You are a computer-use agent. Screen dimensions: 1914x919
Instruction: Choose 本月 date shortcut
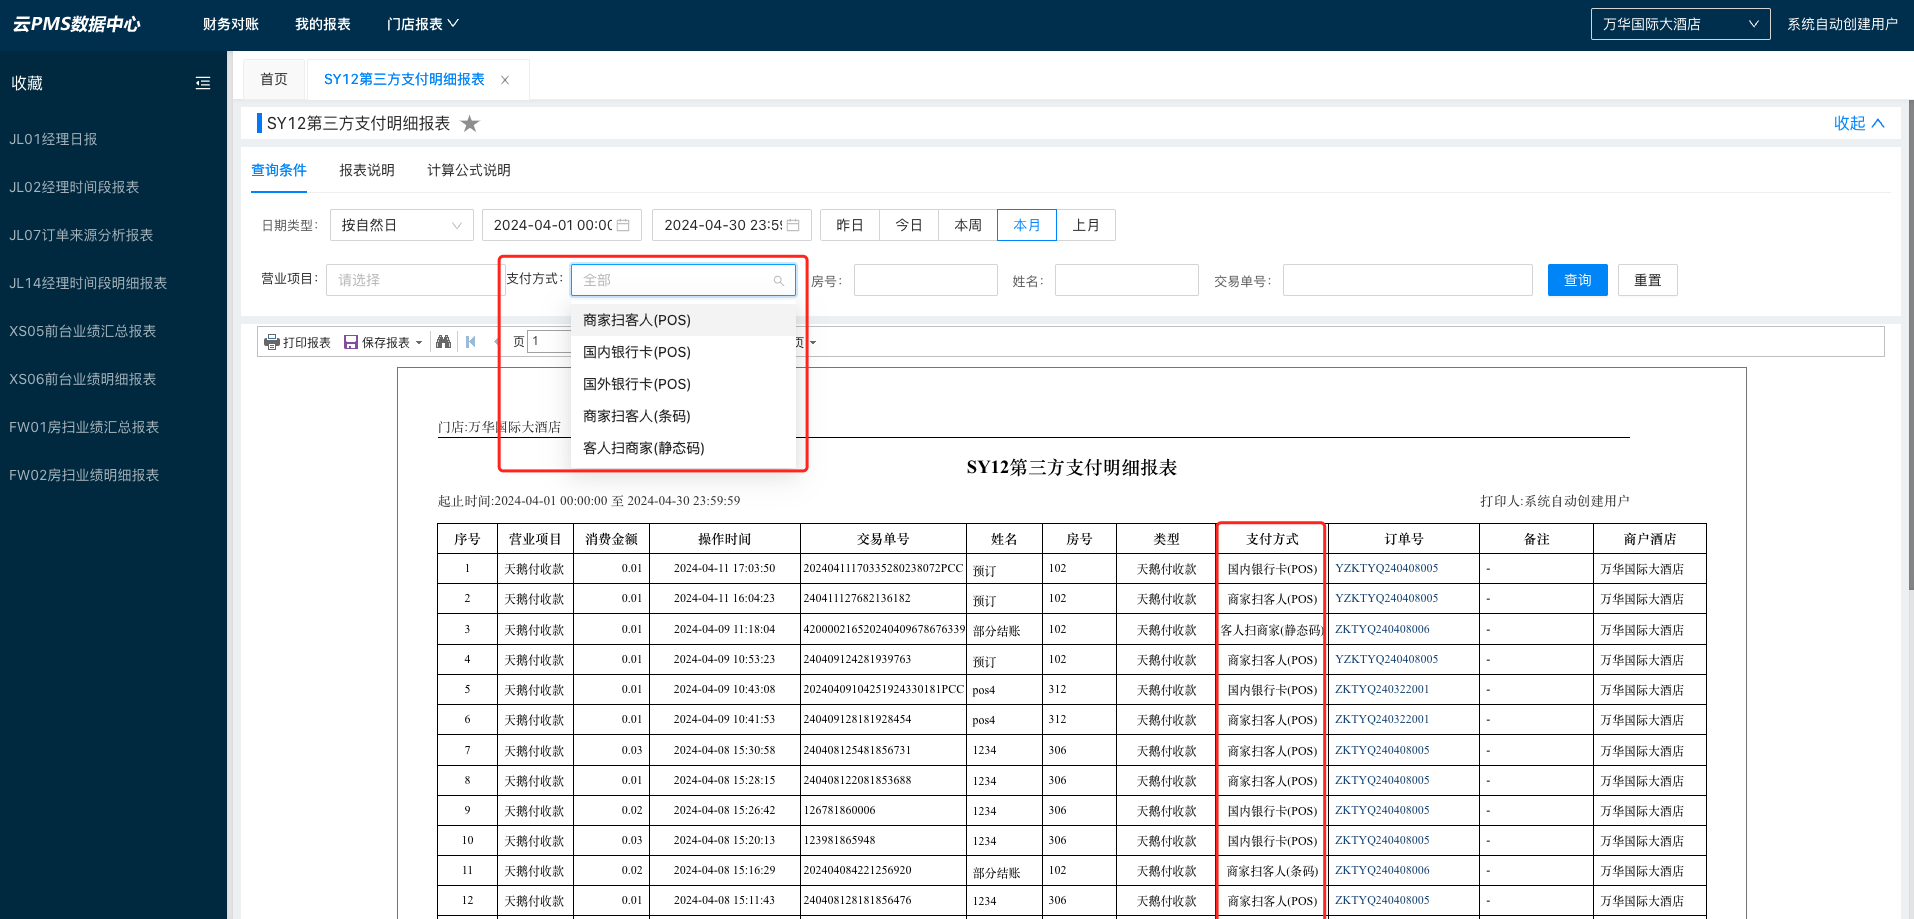click(x=1027, y=225)
